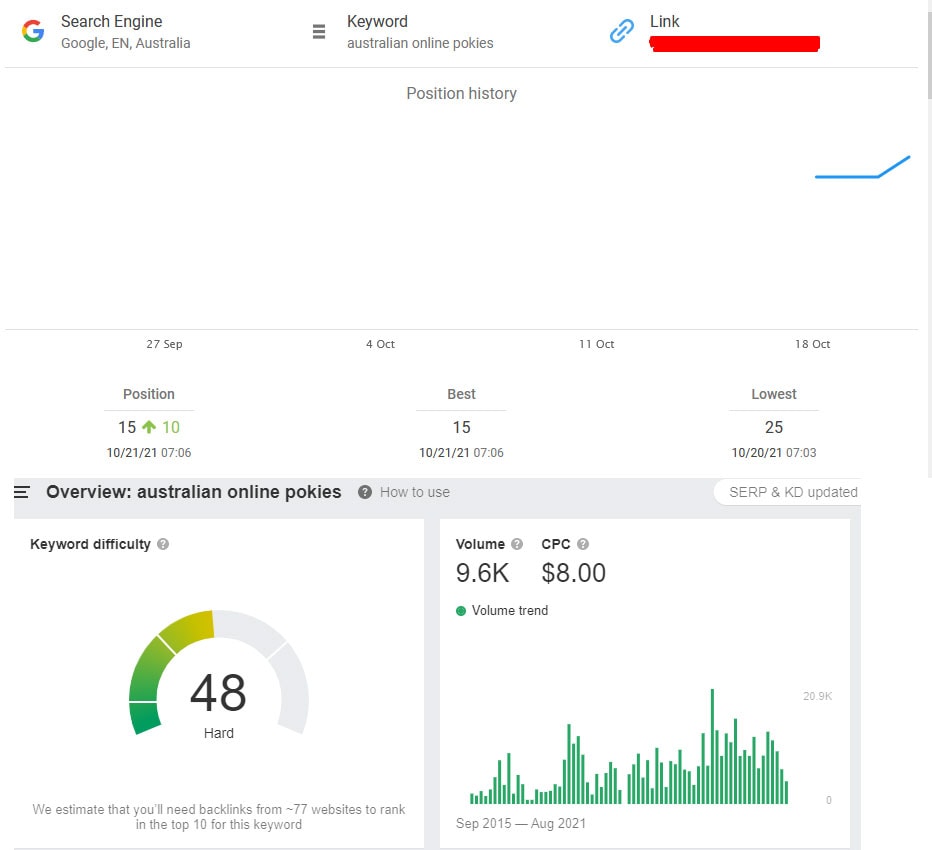932x850 pixels.
Task: Click the help icon next to CPC
Action: click(x=583, y=545)
